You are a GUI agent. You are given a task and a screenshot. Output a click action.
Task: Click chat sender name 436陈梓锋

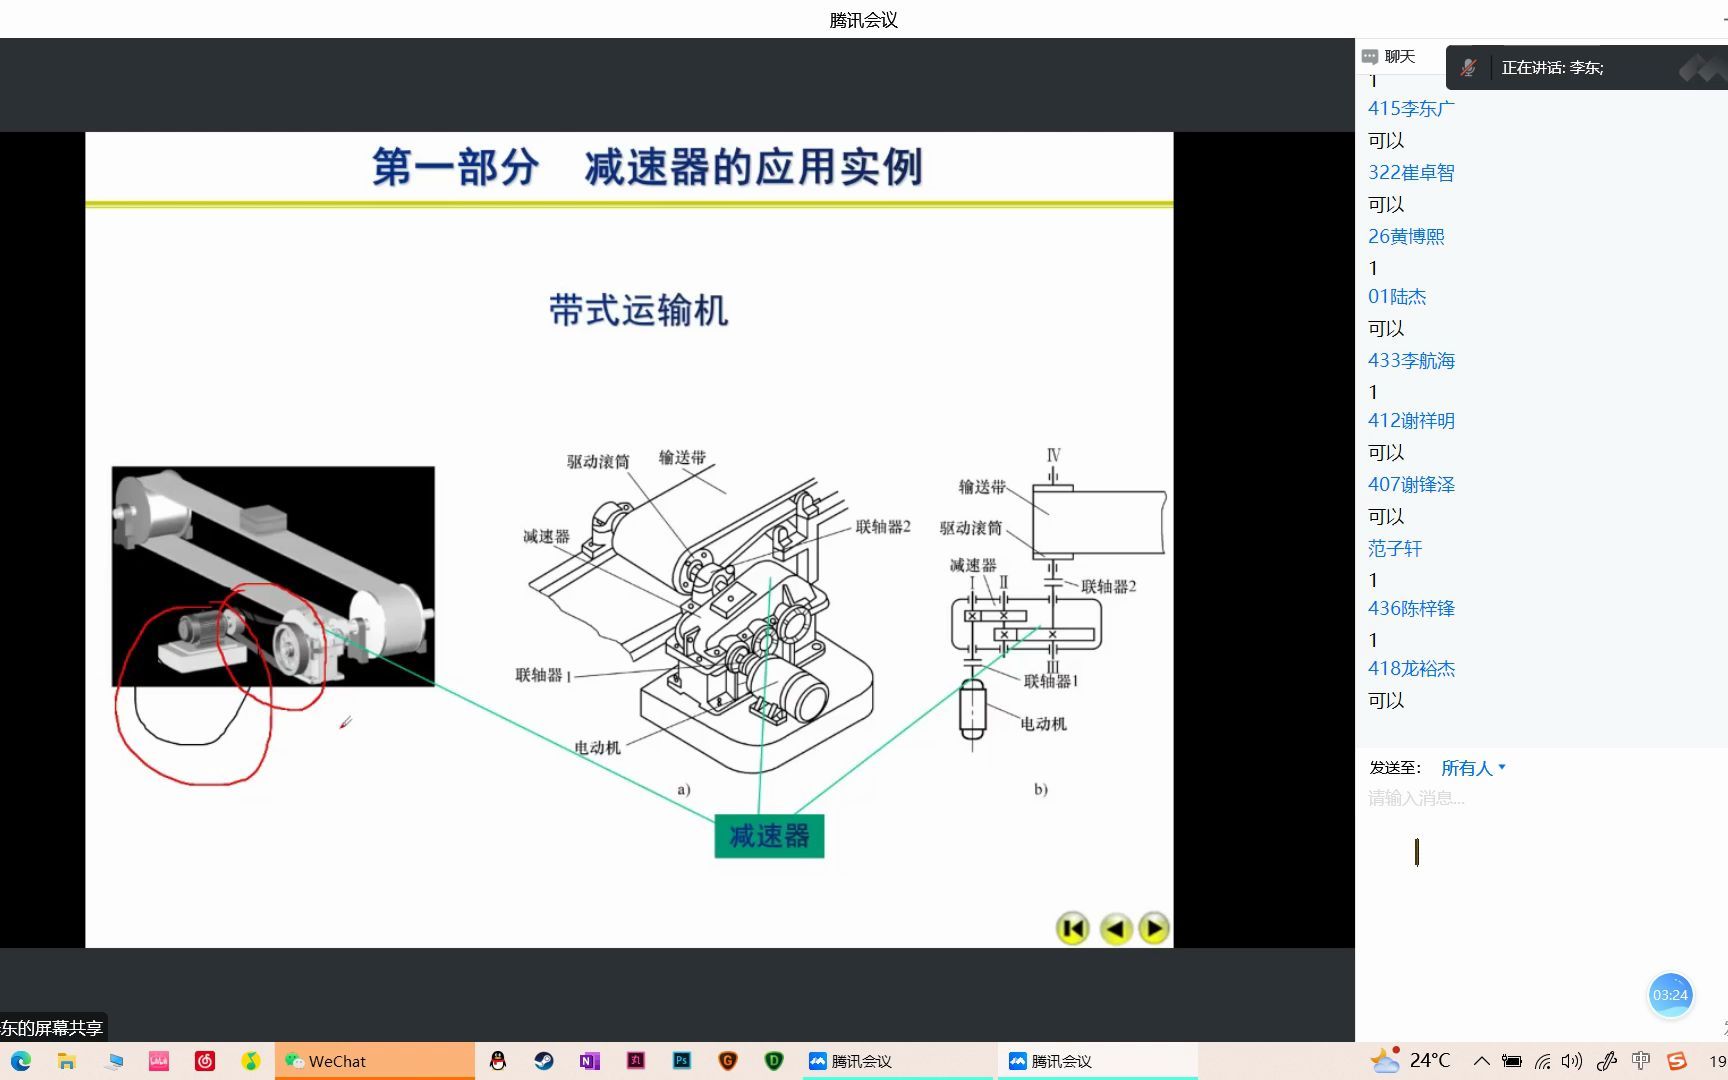point(1411,608)
